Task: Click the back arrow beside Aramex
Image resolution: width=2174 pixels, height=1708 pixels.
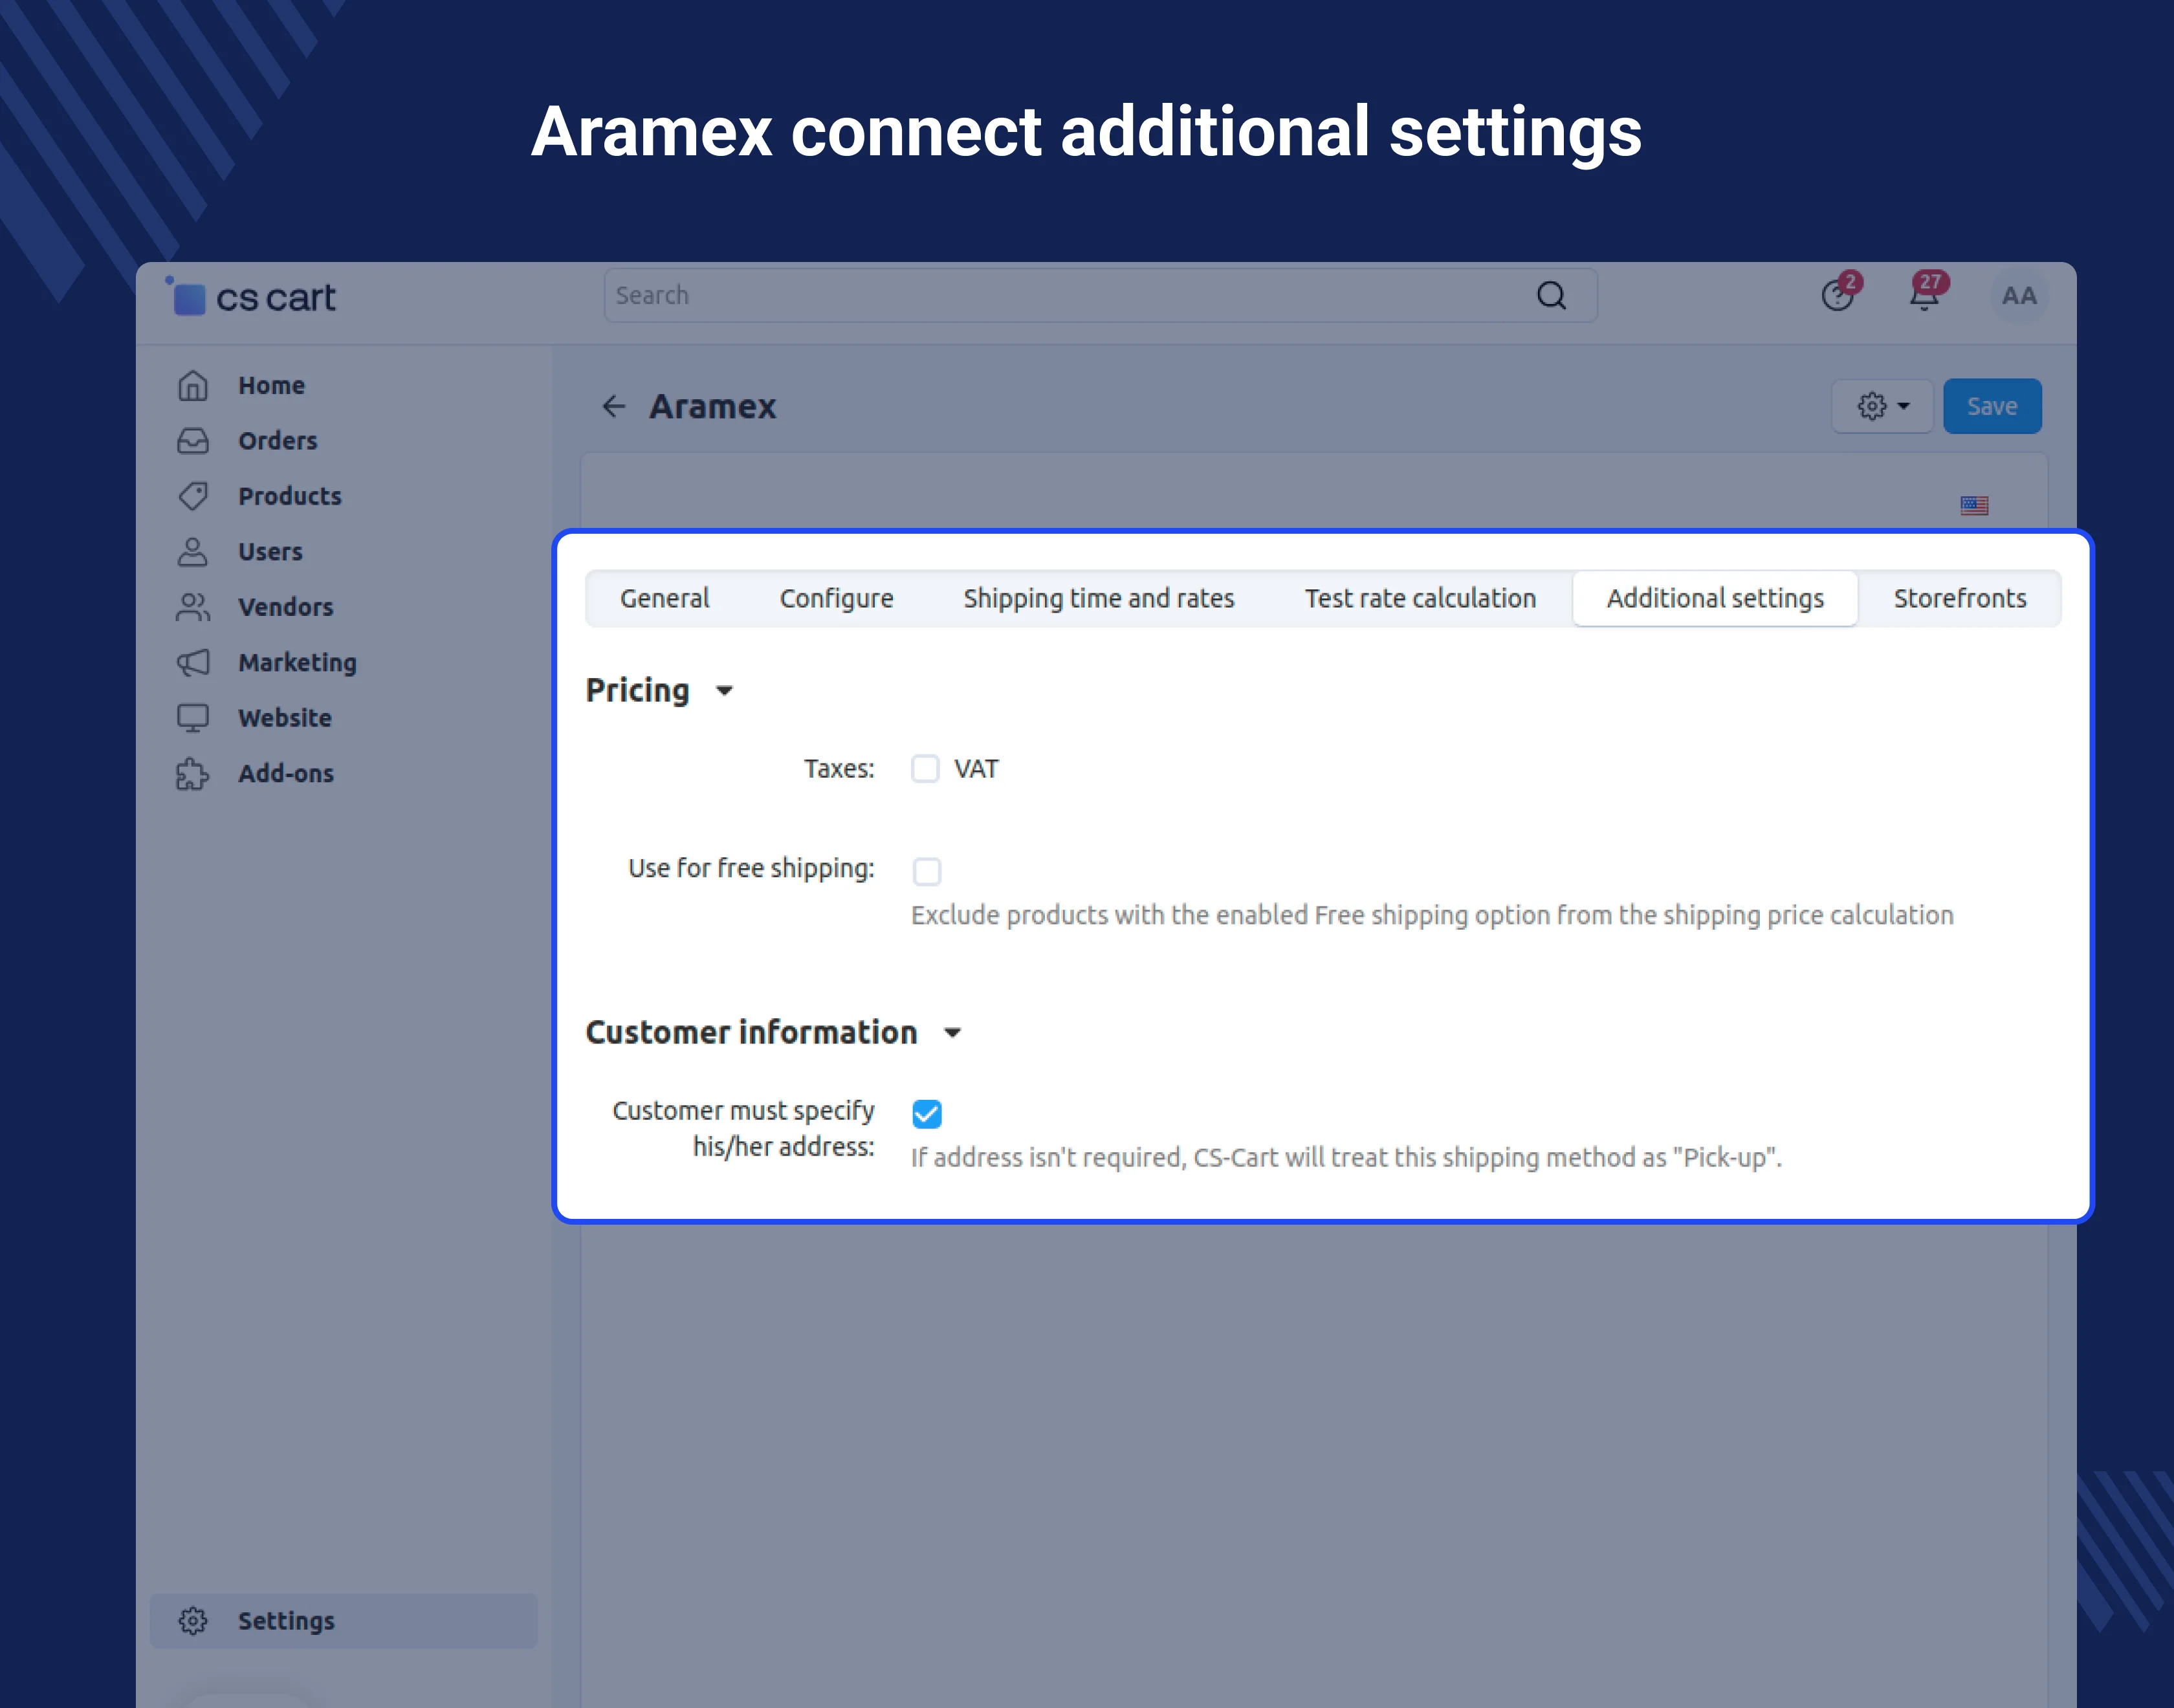Action: point(613,406)
